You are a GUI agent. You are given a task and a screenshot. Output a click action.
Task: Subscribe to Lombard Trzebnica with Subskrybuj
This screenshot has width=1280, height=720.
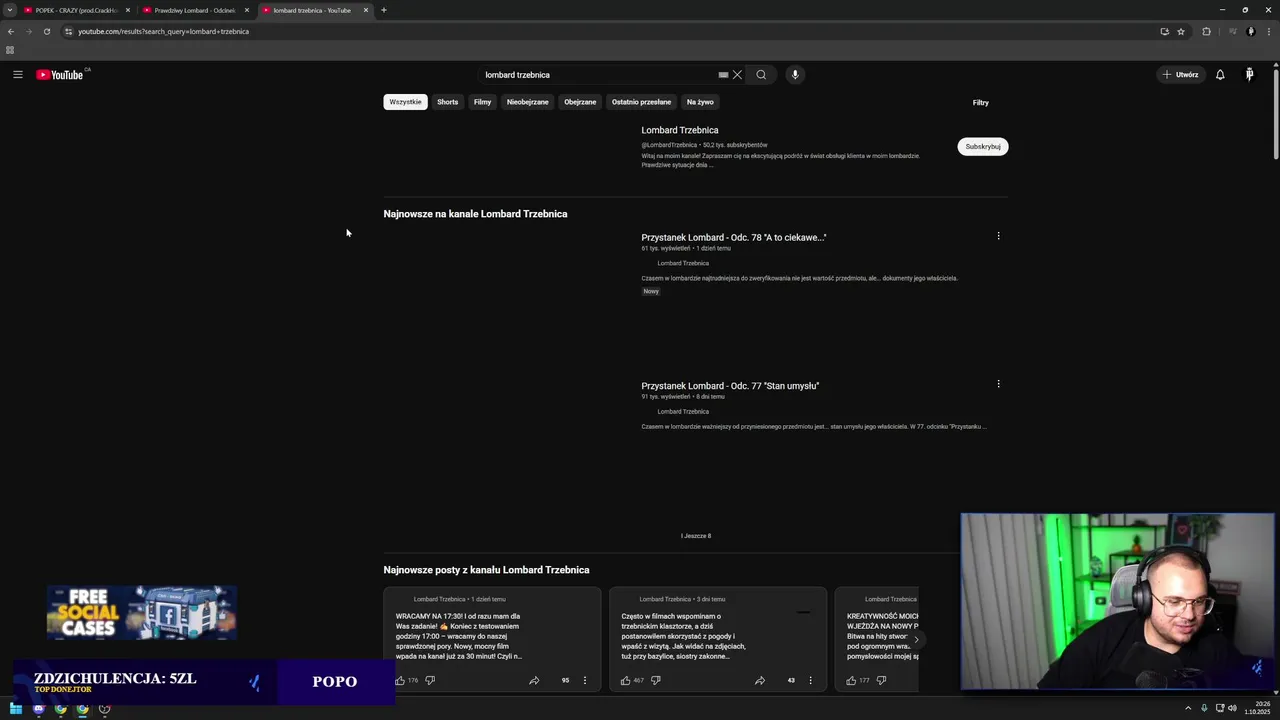point(983,146)
